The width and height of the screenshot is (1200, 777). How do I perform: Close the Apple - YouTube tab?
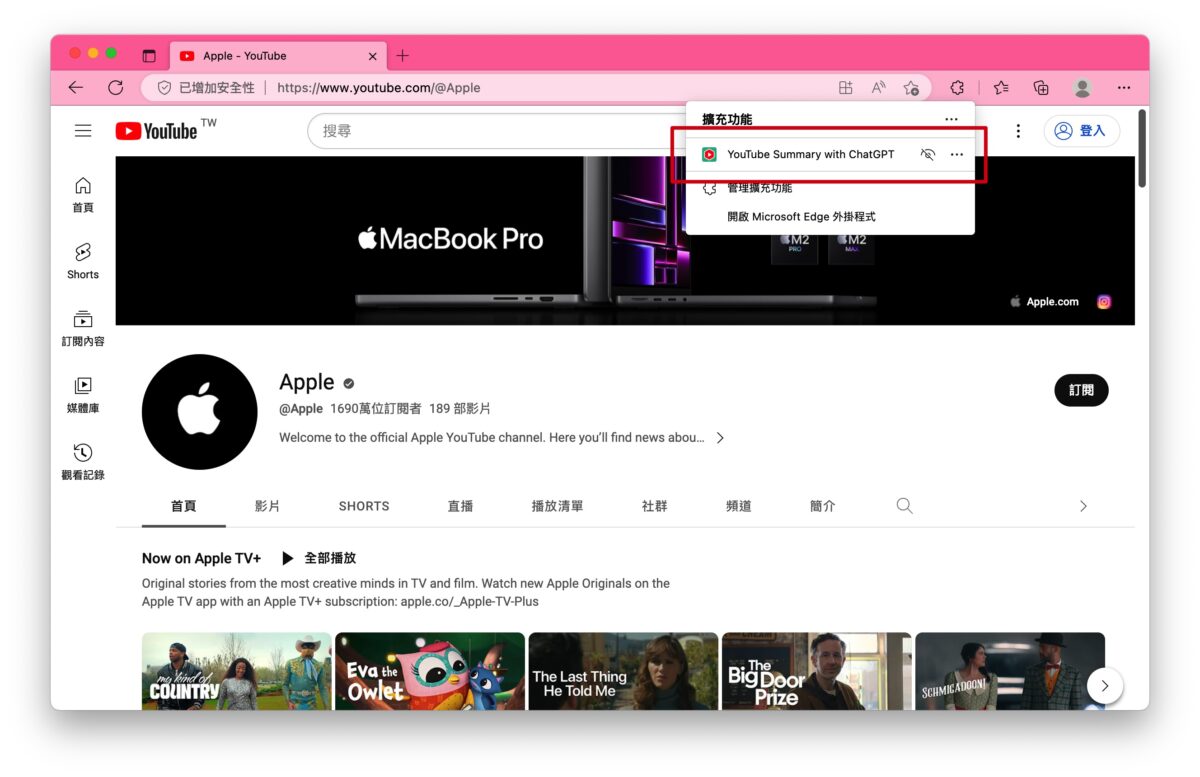coord(373,56)
